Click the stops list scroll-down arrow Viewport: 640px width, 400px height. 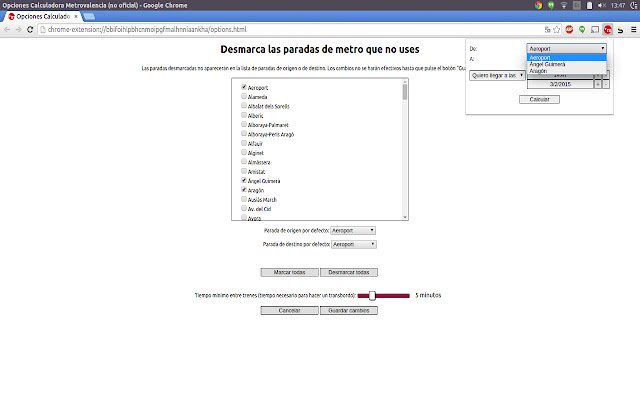pos(405,217)
